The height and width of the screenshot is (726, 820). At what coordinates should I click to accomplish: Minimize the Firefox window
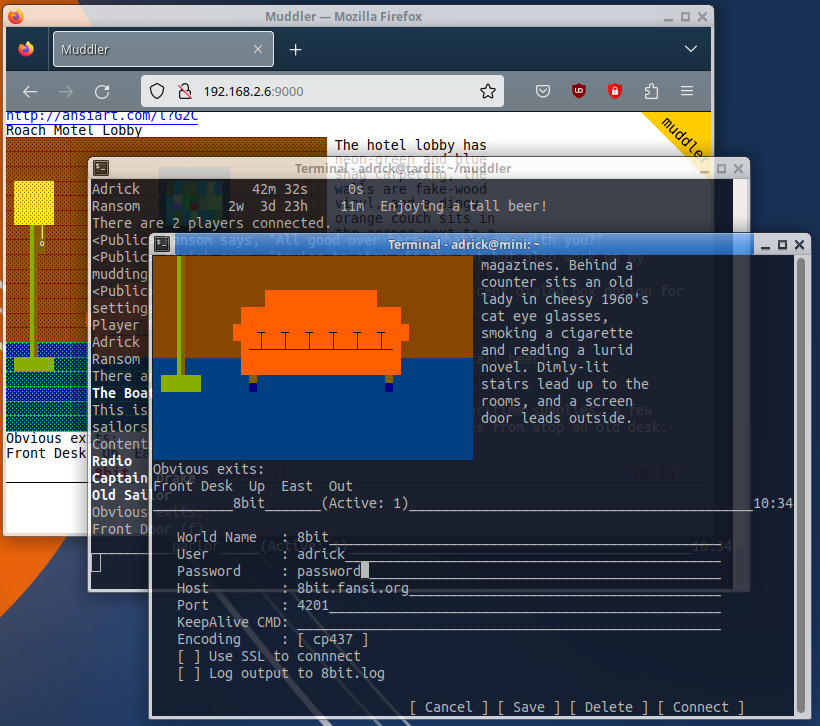tap(668, 17)
